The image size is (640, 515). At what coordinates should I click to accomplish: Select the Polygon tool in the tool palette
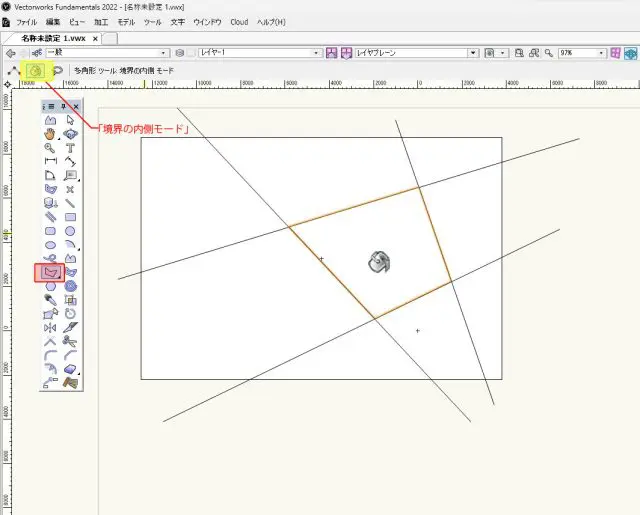click(x=50, y=272)
